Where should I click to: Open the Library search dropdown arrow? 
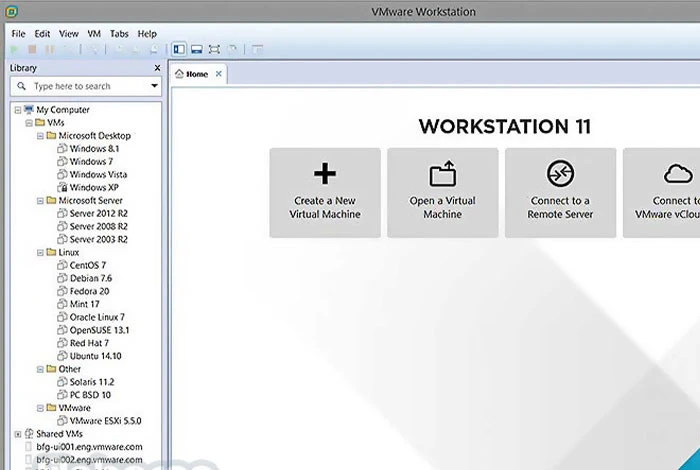(x=154, y=86)
